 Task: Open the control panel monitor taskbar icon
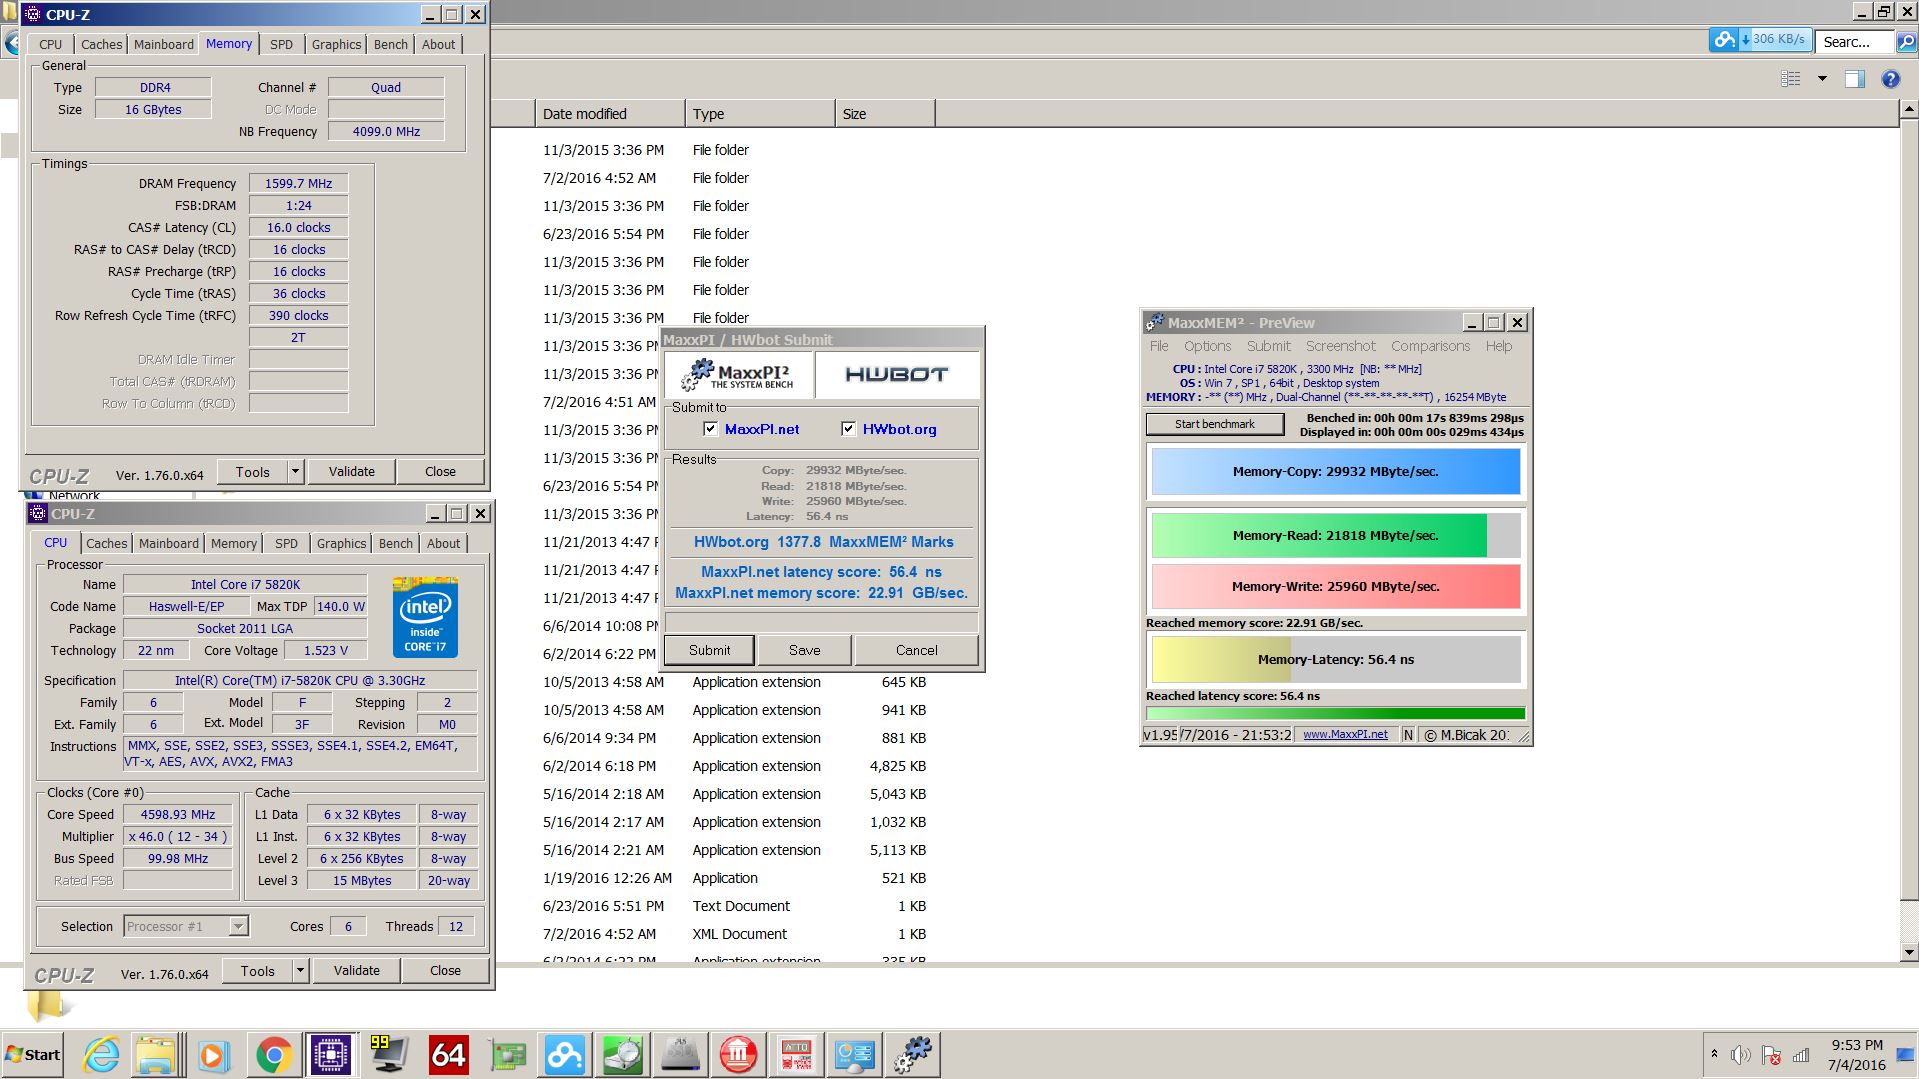[x=854, y=1055]
